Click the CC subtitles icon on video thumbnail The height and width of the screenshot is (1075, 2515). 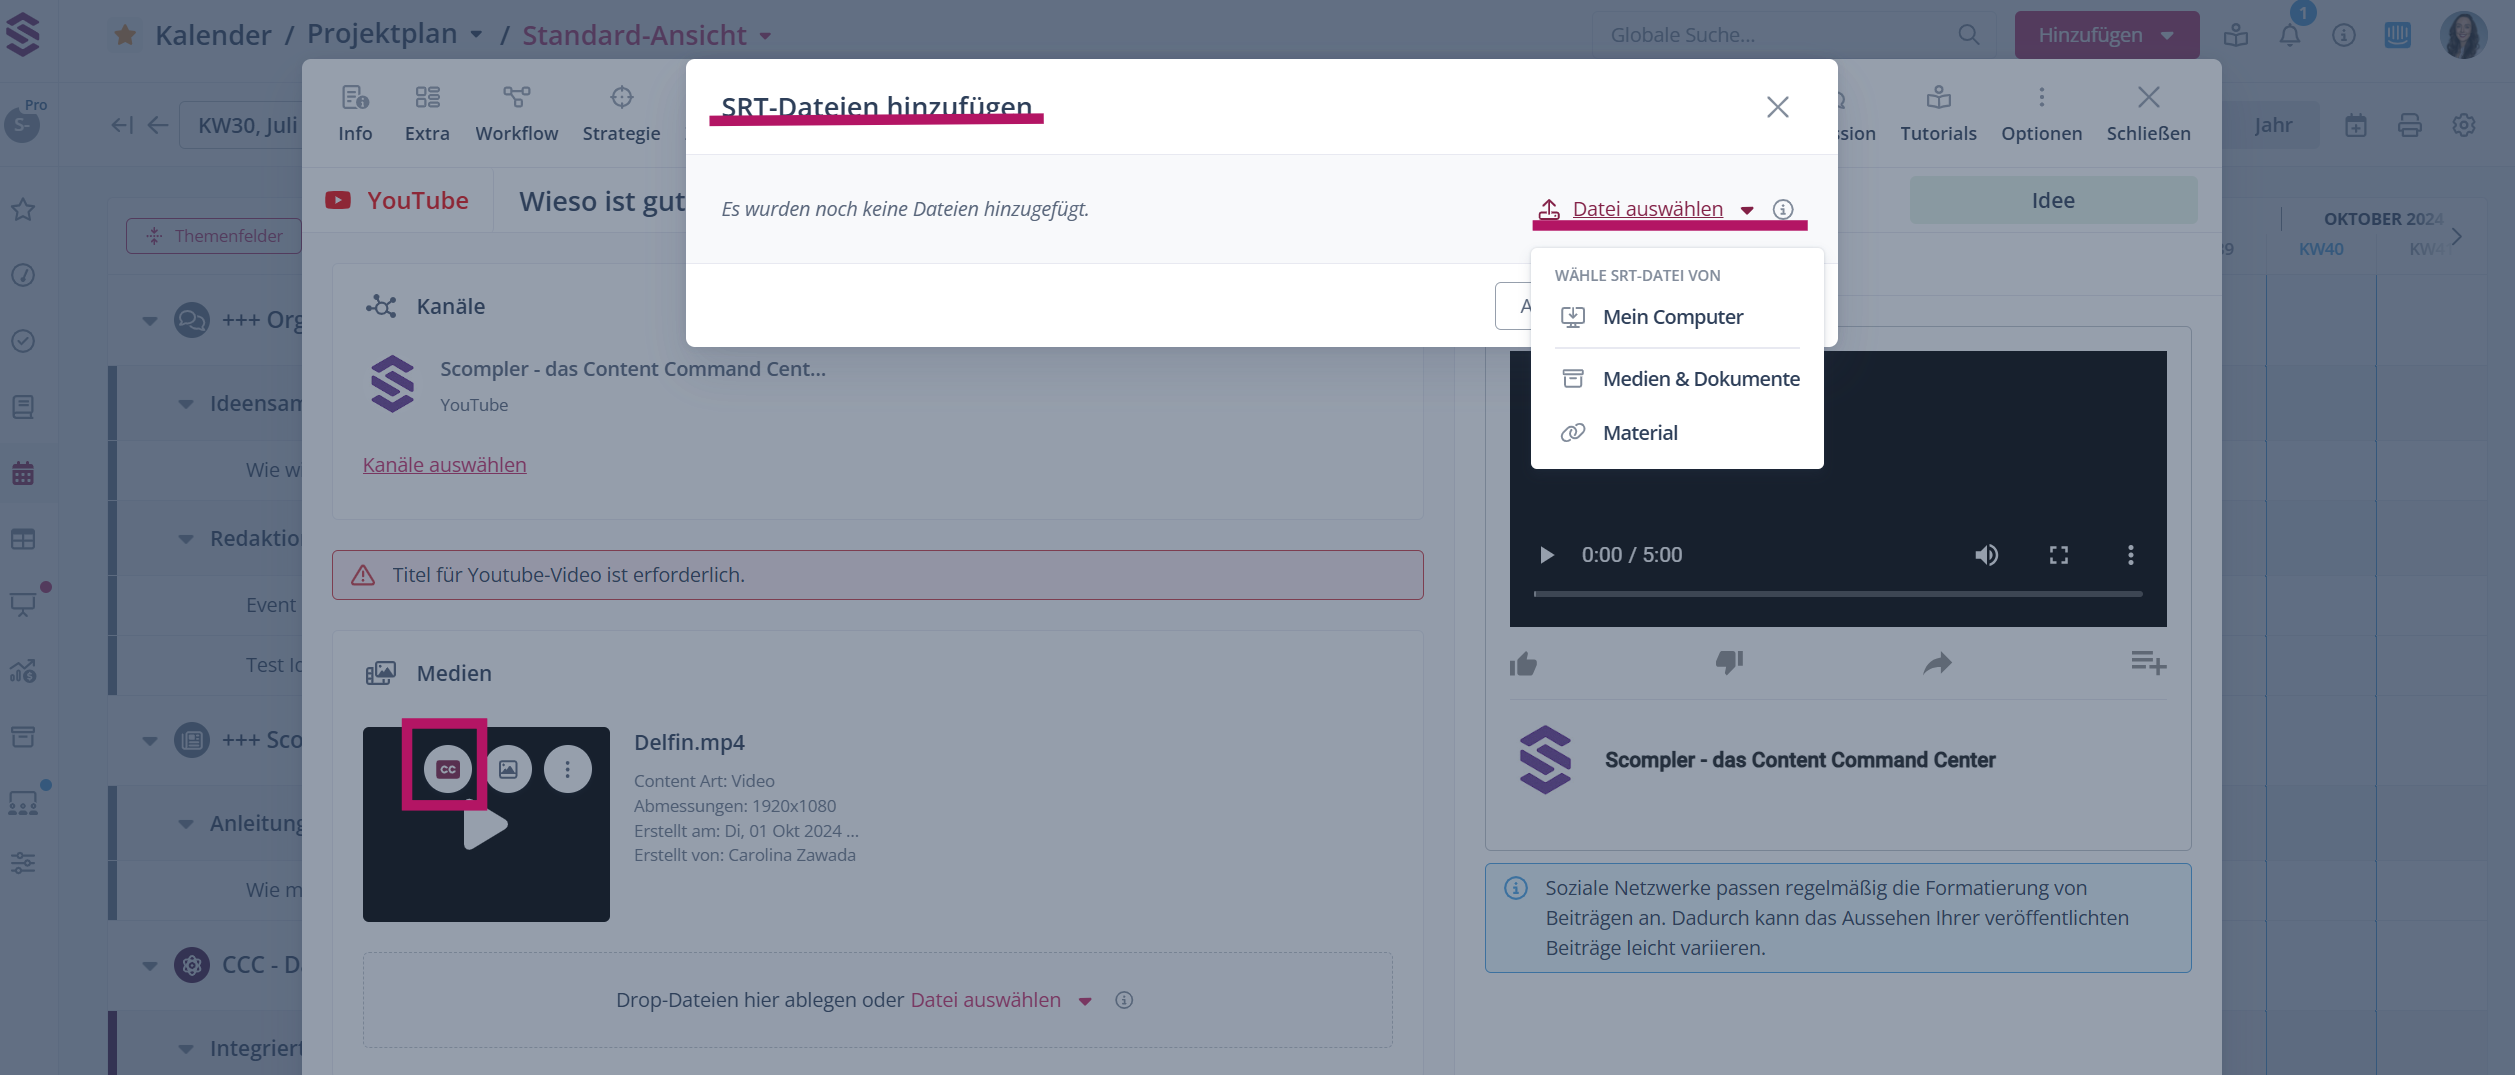pos(447,769)
